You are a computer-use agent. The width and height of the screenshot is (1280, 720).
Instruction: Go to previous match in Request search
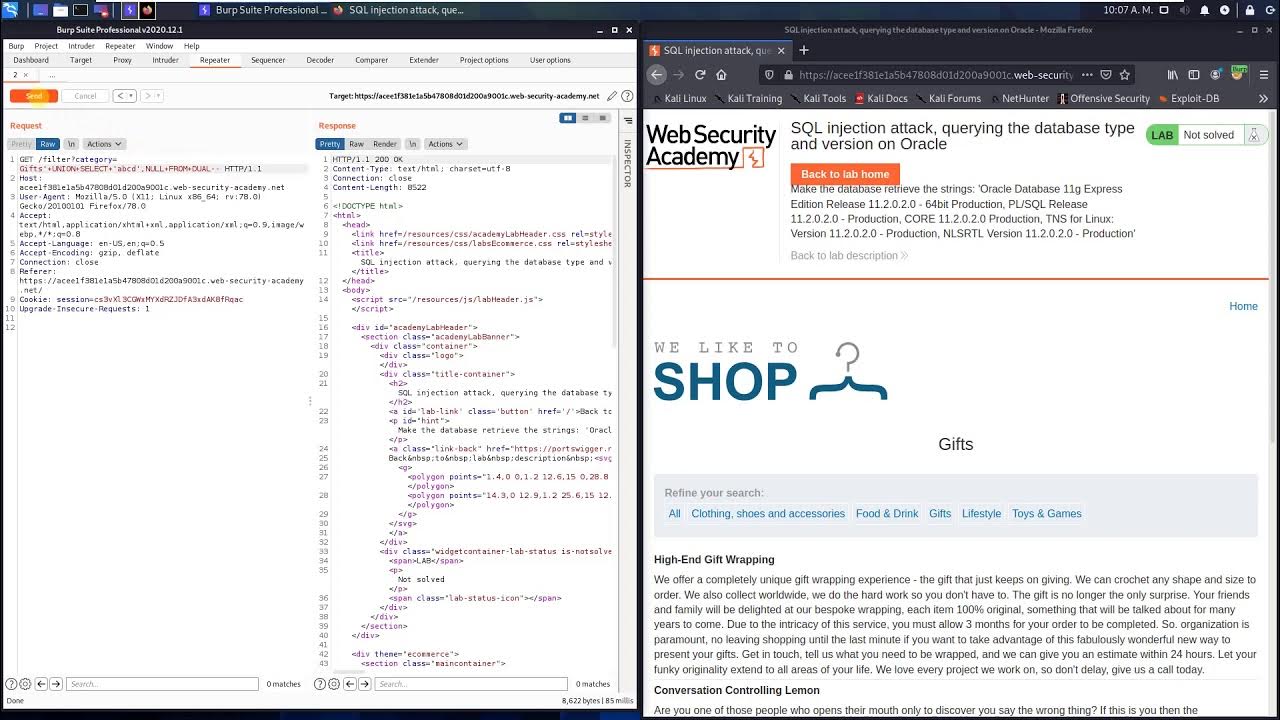point(41,684)
